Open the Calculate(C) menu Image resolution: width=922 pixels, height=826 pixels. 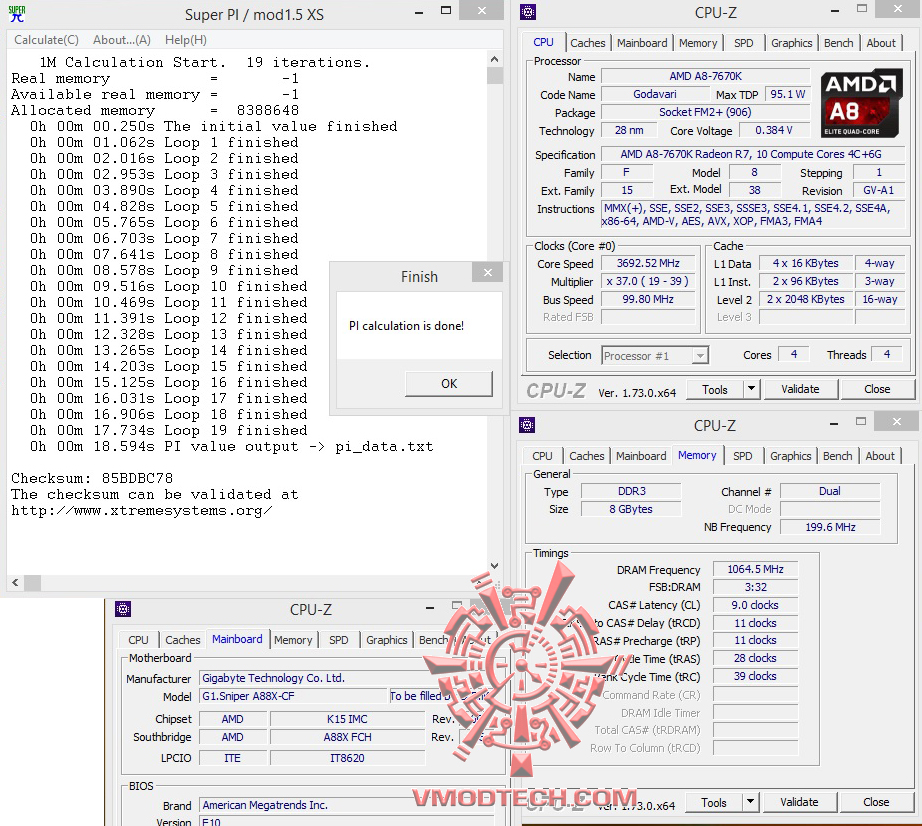[x=46, y=40]
